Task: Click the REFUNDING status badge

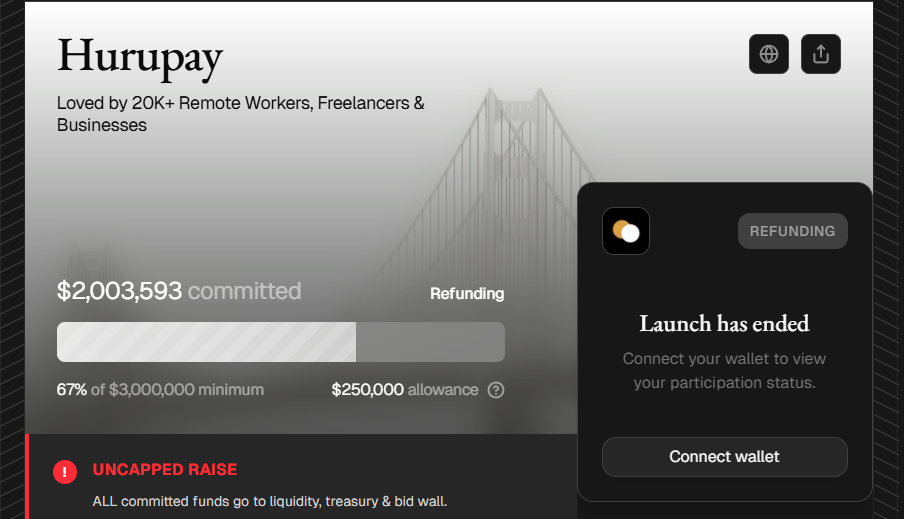Action: tap(792, 231)
